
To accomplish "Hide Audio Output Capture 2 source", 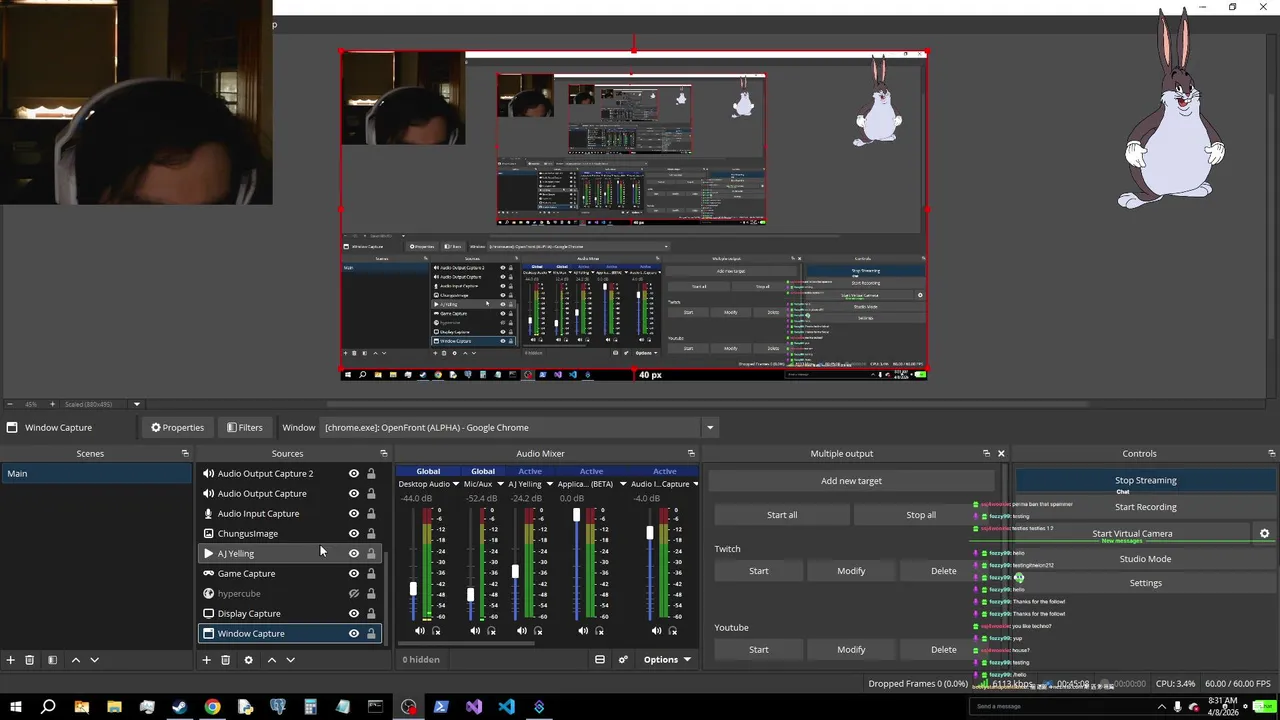I will [353, 474].
